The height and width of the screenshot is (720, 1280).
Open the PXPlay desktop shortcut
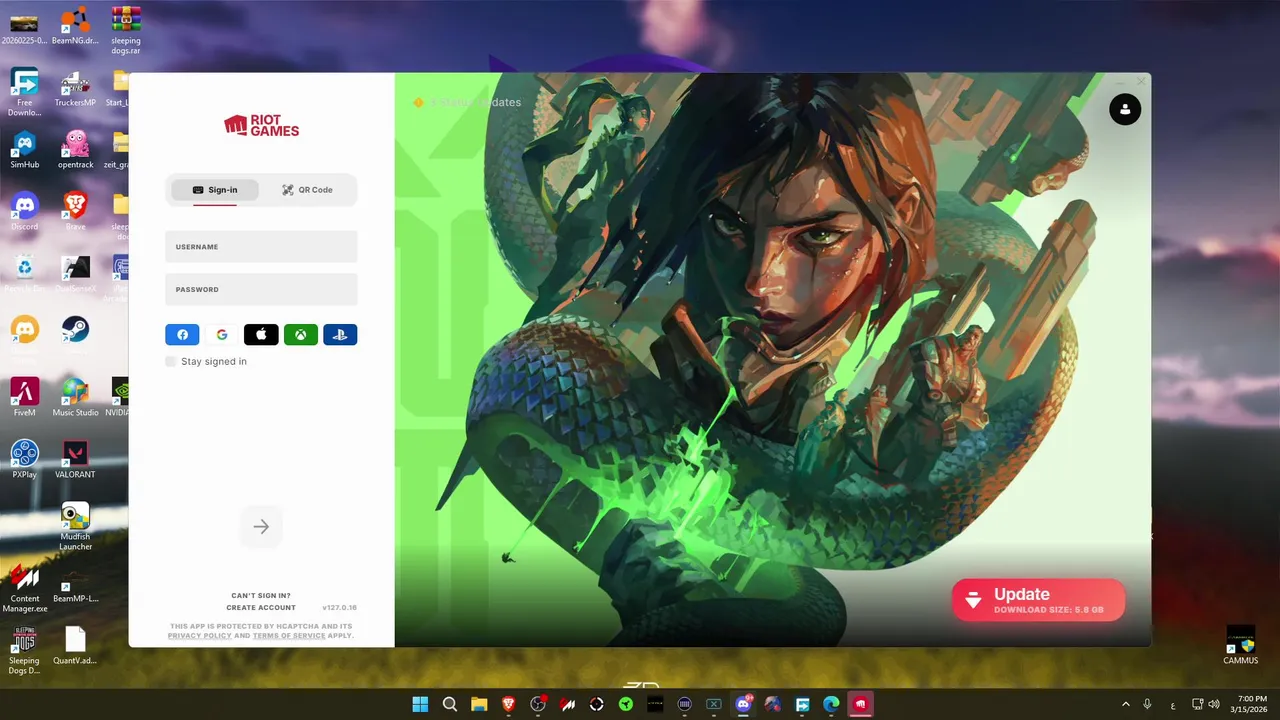[24, 459]
